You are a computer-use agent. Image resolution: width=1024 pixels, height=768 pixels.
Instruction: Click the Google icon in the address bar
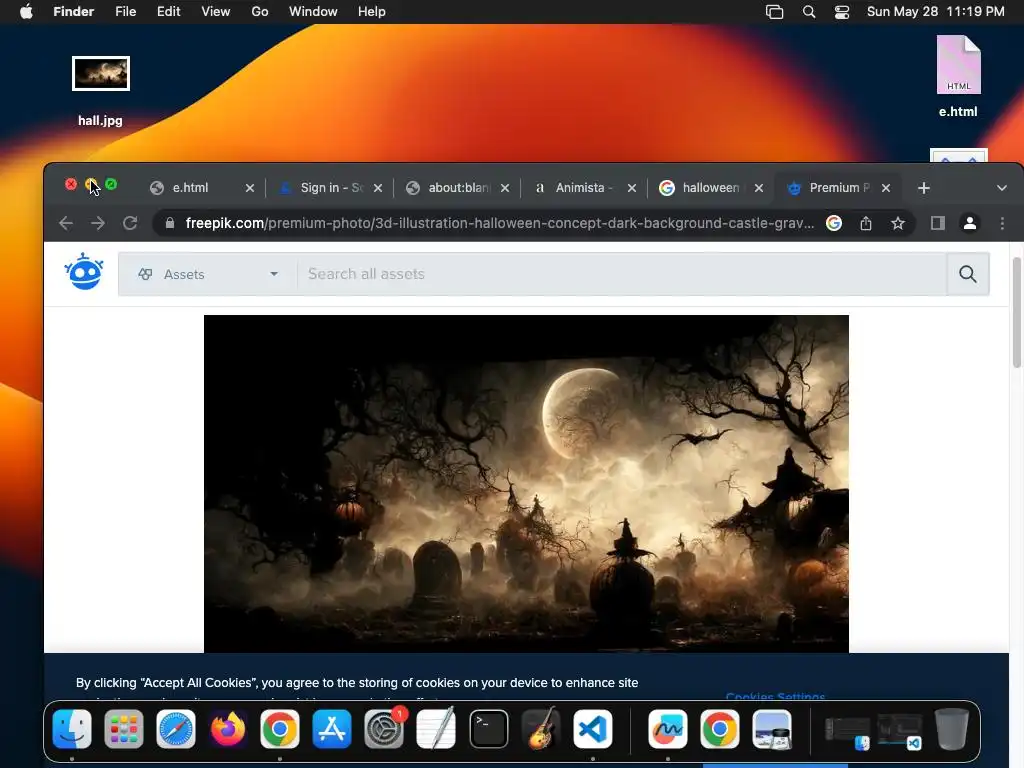click(x=834, y=223)
